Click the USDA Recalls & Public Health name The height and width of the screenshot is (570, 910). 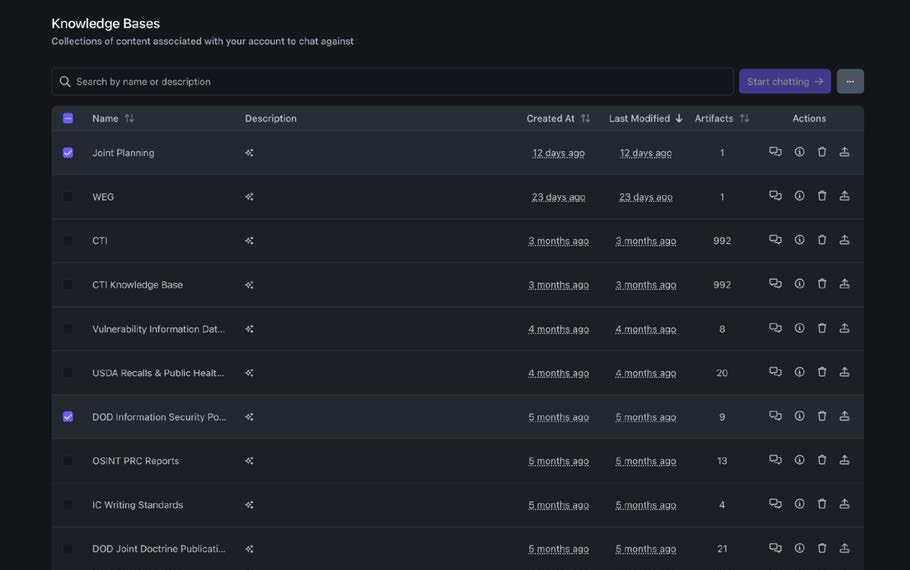[x=158, y=373]
